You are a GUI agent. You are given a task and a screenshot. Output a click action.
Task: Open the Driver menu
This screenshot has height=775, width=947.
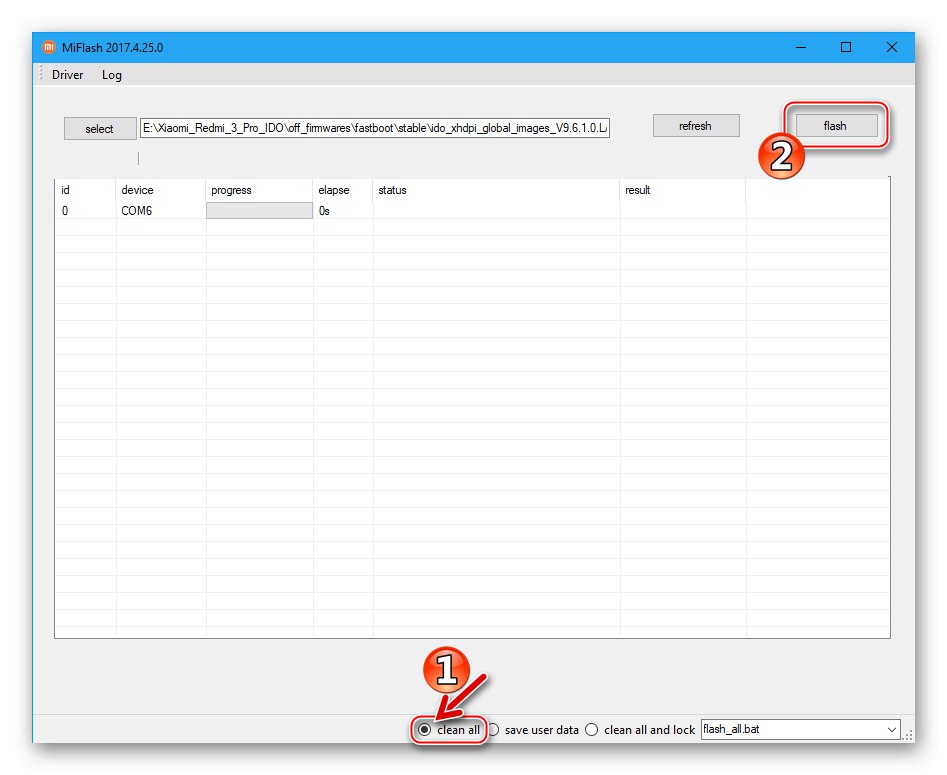coord(67,75)
